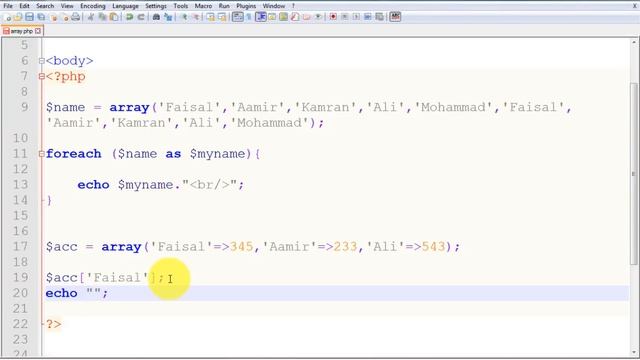Close the array.php tab with its X

38,31
